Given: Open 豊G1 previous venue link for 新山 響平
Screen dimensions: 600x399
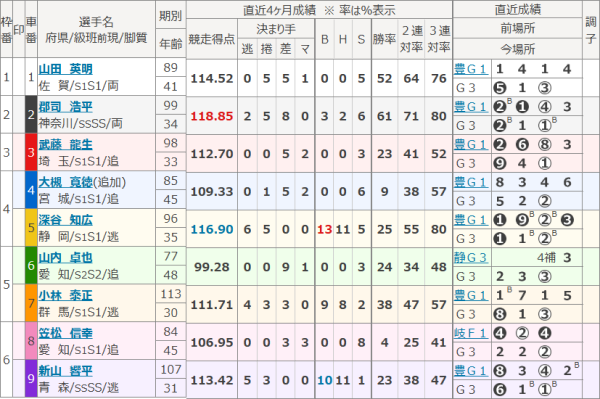Looking at the screenshot, I should pos(471,371).
